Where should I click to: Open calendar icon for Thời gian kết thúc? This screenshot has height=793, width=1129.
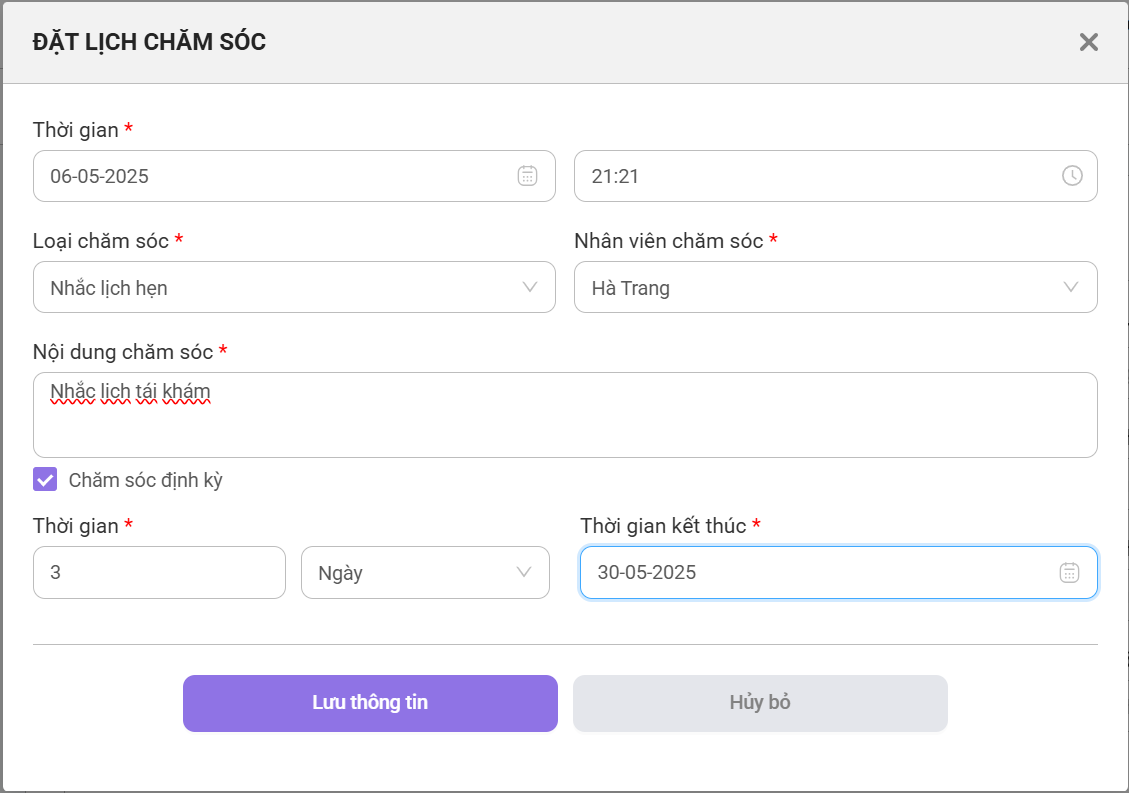click(1069, 573)
